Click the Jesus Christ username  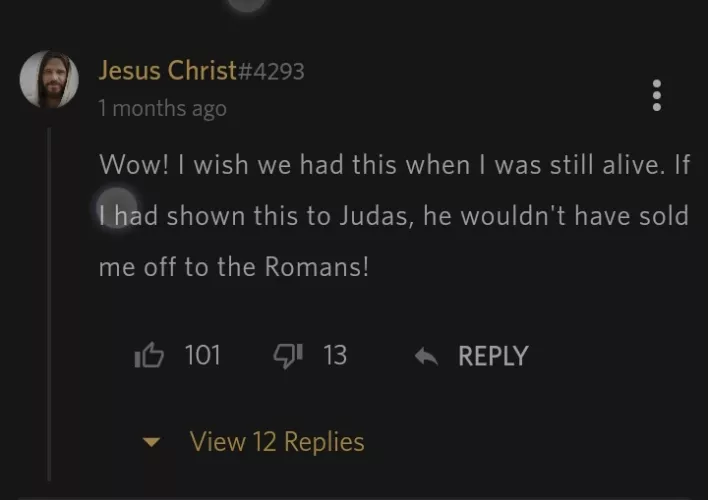[166, 70]
